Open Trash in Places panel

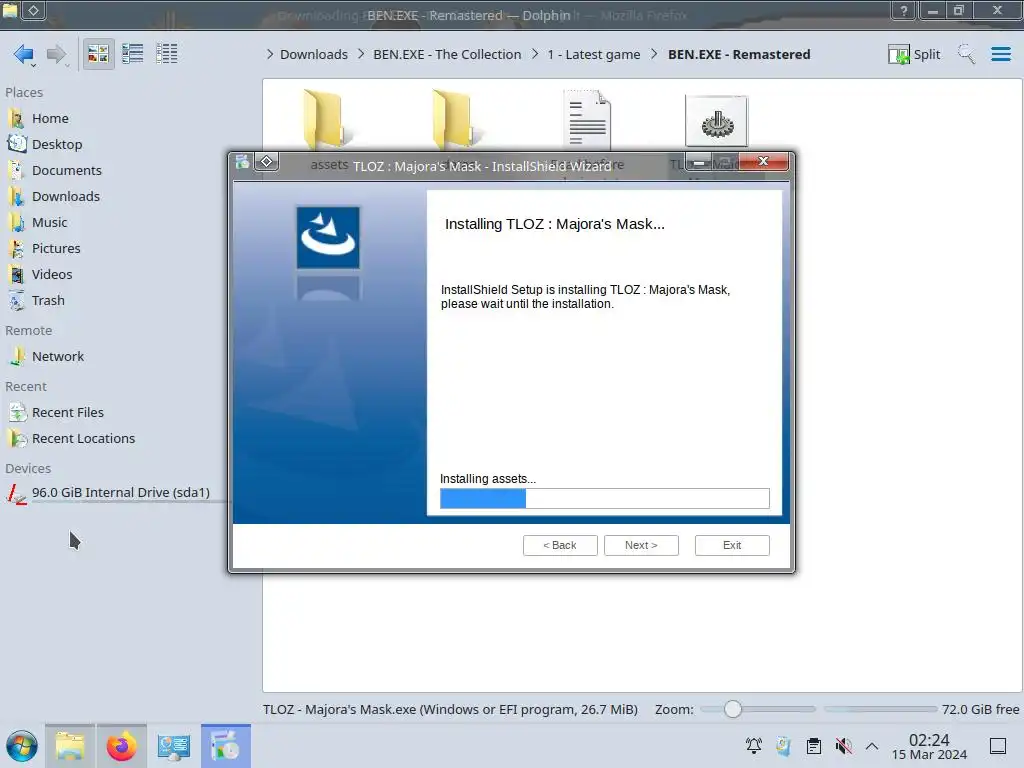coord(48,301)
